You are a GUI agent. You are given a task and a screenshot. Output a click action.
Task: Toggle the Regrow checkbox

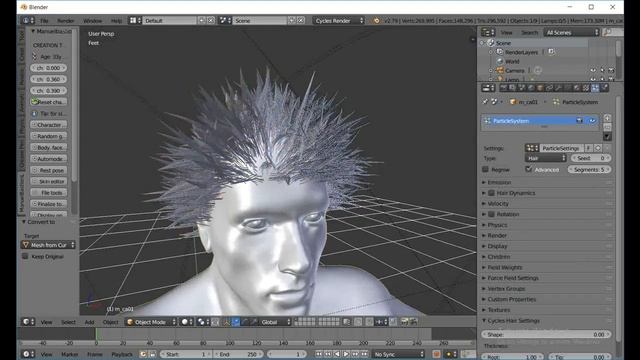485,169
